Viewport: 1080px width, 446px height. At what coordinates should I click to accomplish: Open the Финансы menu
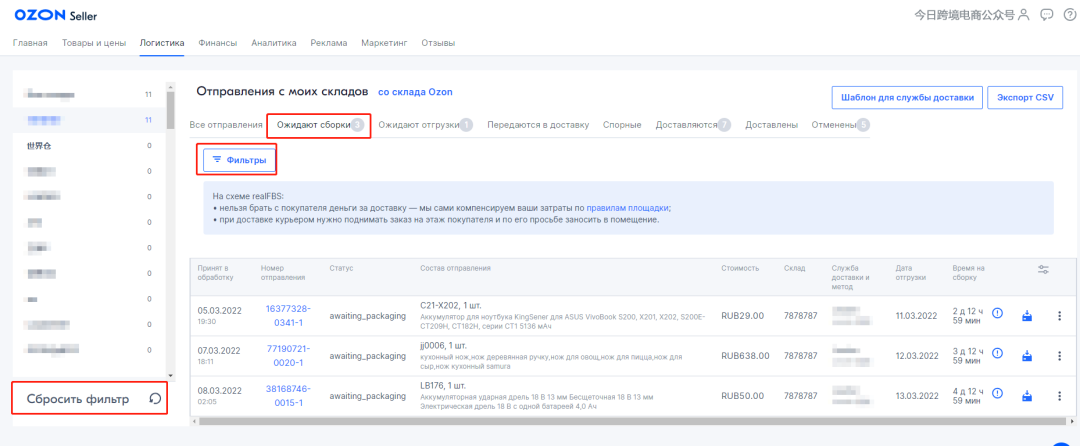click(x=218, y=43)
